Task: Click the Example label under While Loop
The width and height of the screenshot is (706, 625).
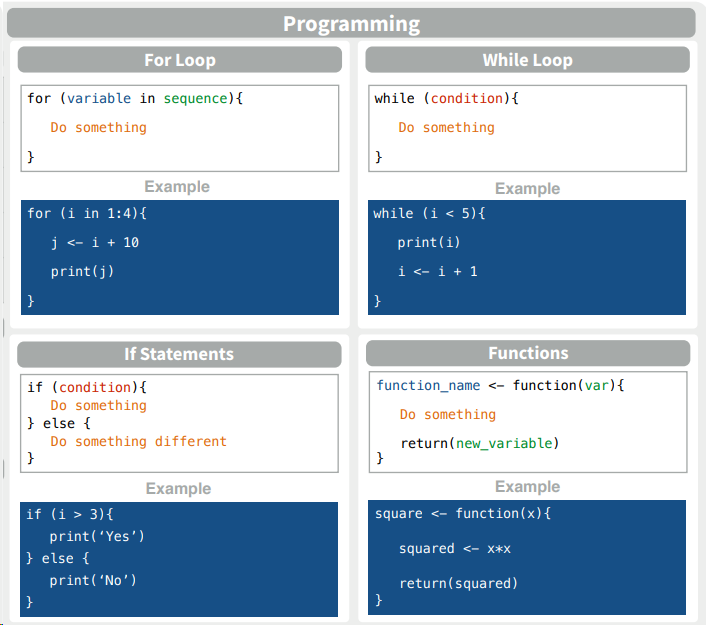Action: coord(527,188)
